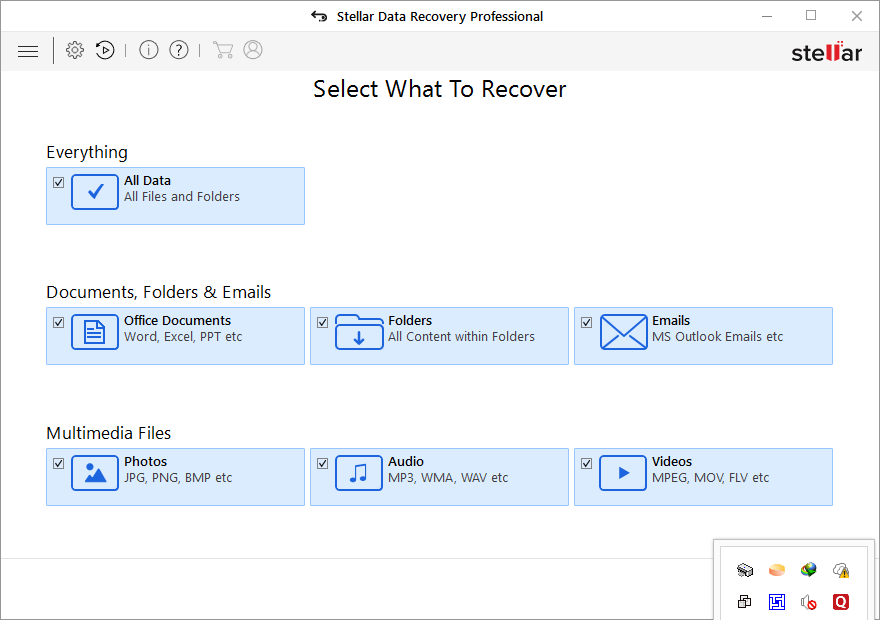Click the Audio music note icon
The height and width of the screenshot is (620, 880).
point(359,473)
